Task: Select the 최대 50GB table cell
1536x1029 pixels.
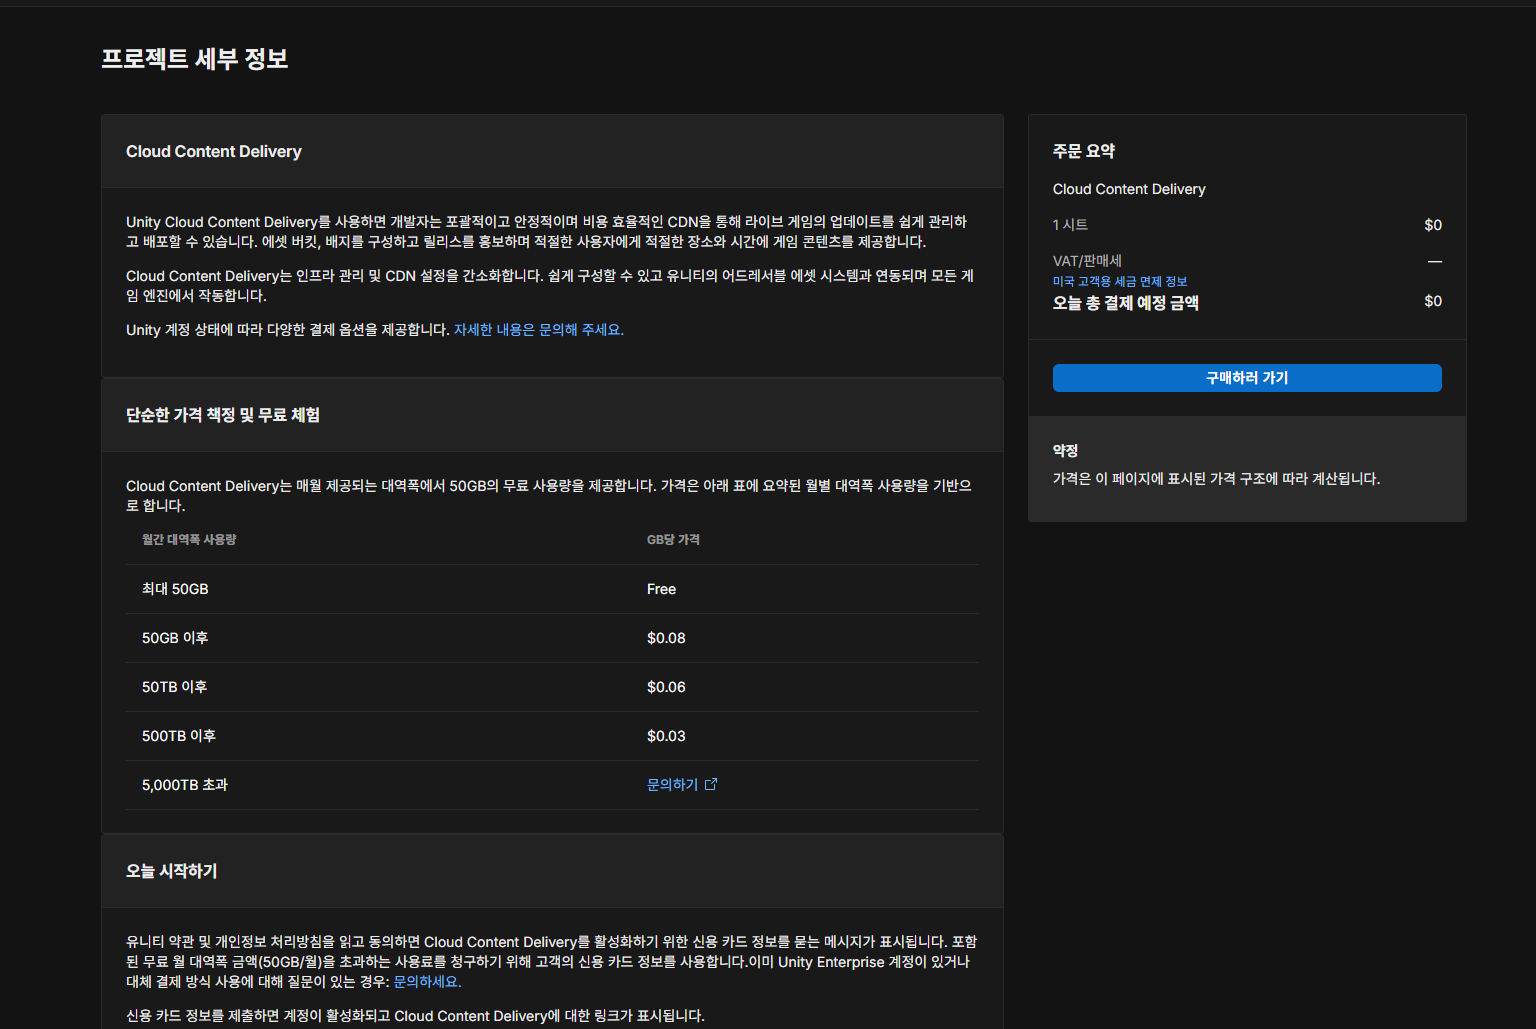Action: pos(175,589)
